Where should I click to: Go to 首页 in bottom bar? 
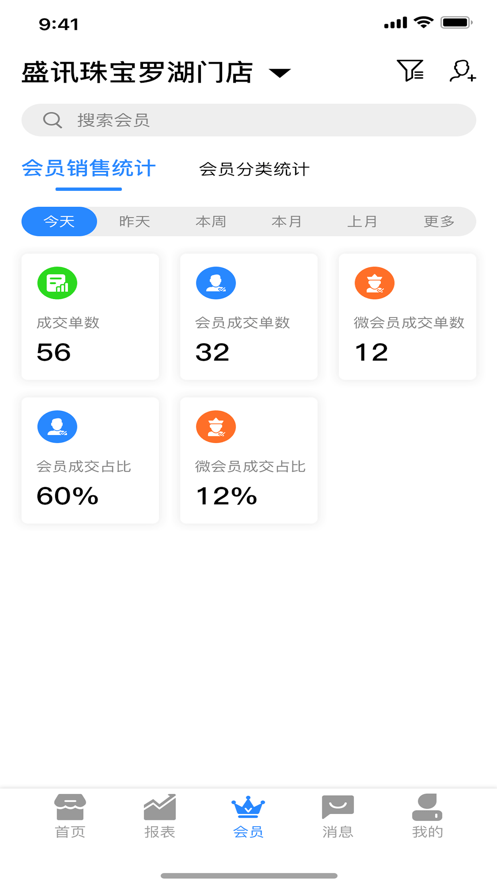click(x=70, y=817)
